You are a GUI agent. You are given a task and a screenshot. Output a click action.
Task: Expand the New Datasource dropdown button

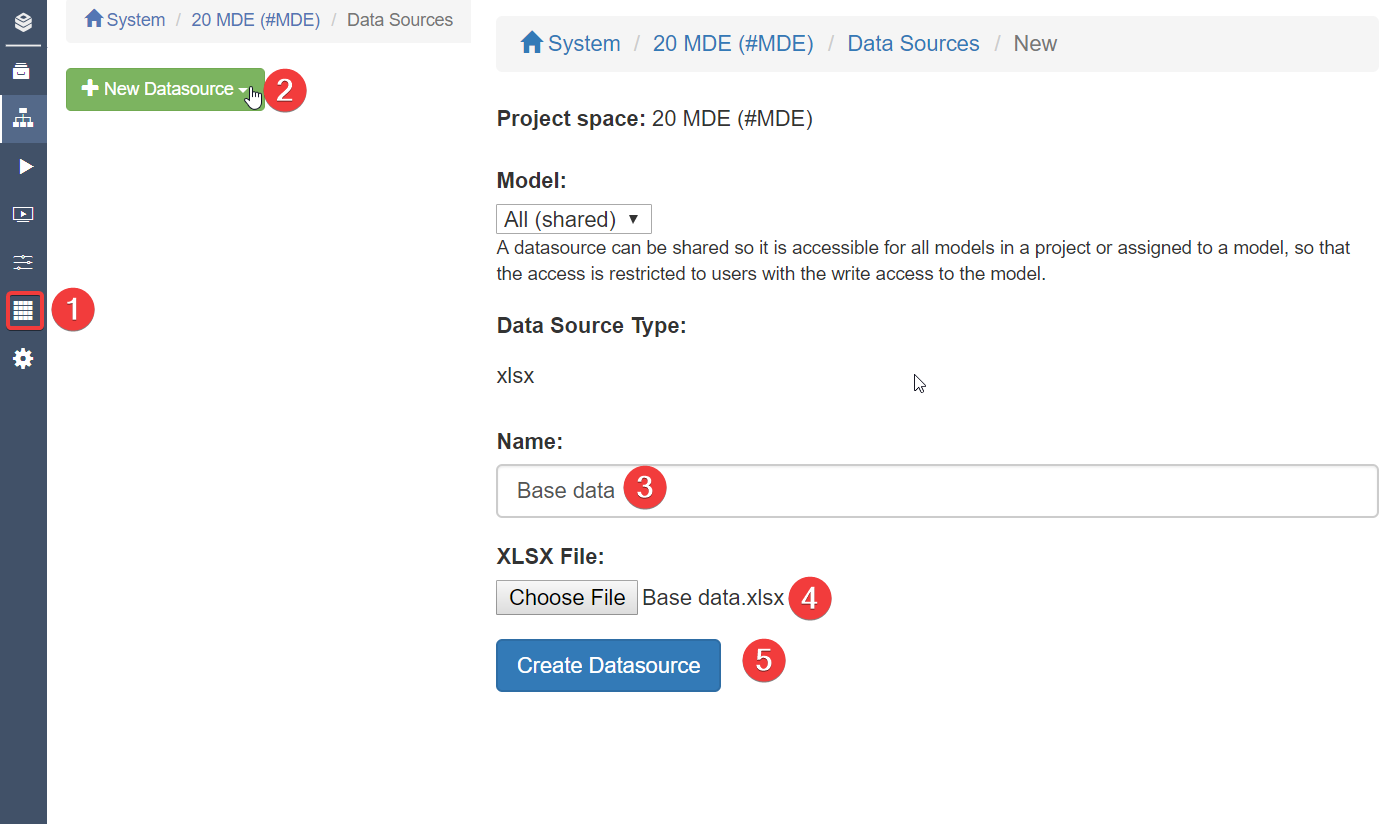coord(165,89)
